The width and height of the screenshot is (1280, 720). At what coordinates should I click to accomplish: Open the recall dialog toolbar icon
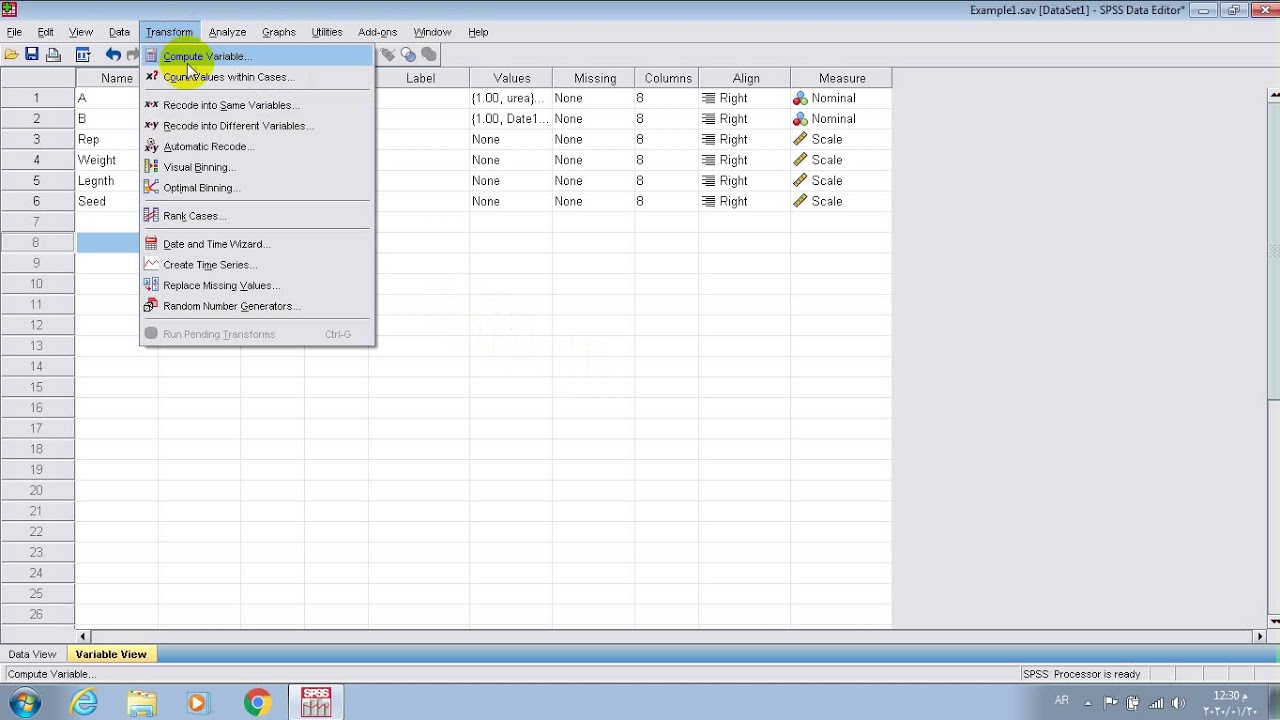pos(83,55)
